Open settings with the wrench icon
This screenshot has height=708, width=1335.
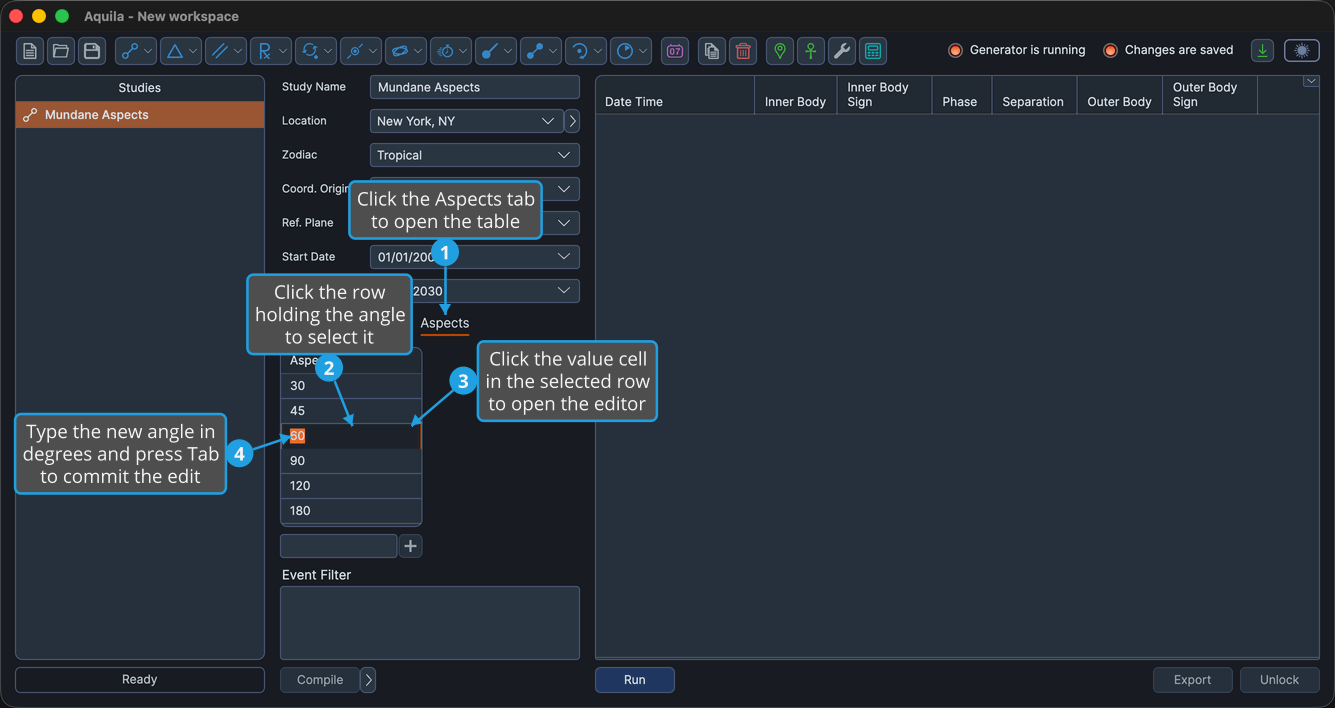tap(842, 51)
